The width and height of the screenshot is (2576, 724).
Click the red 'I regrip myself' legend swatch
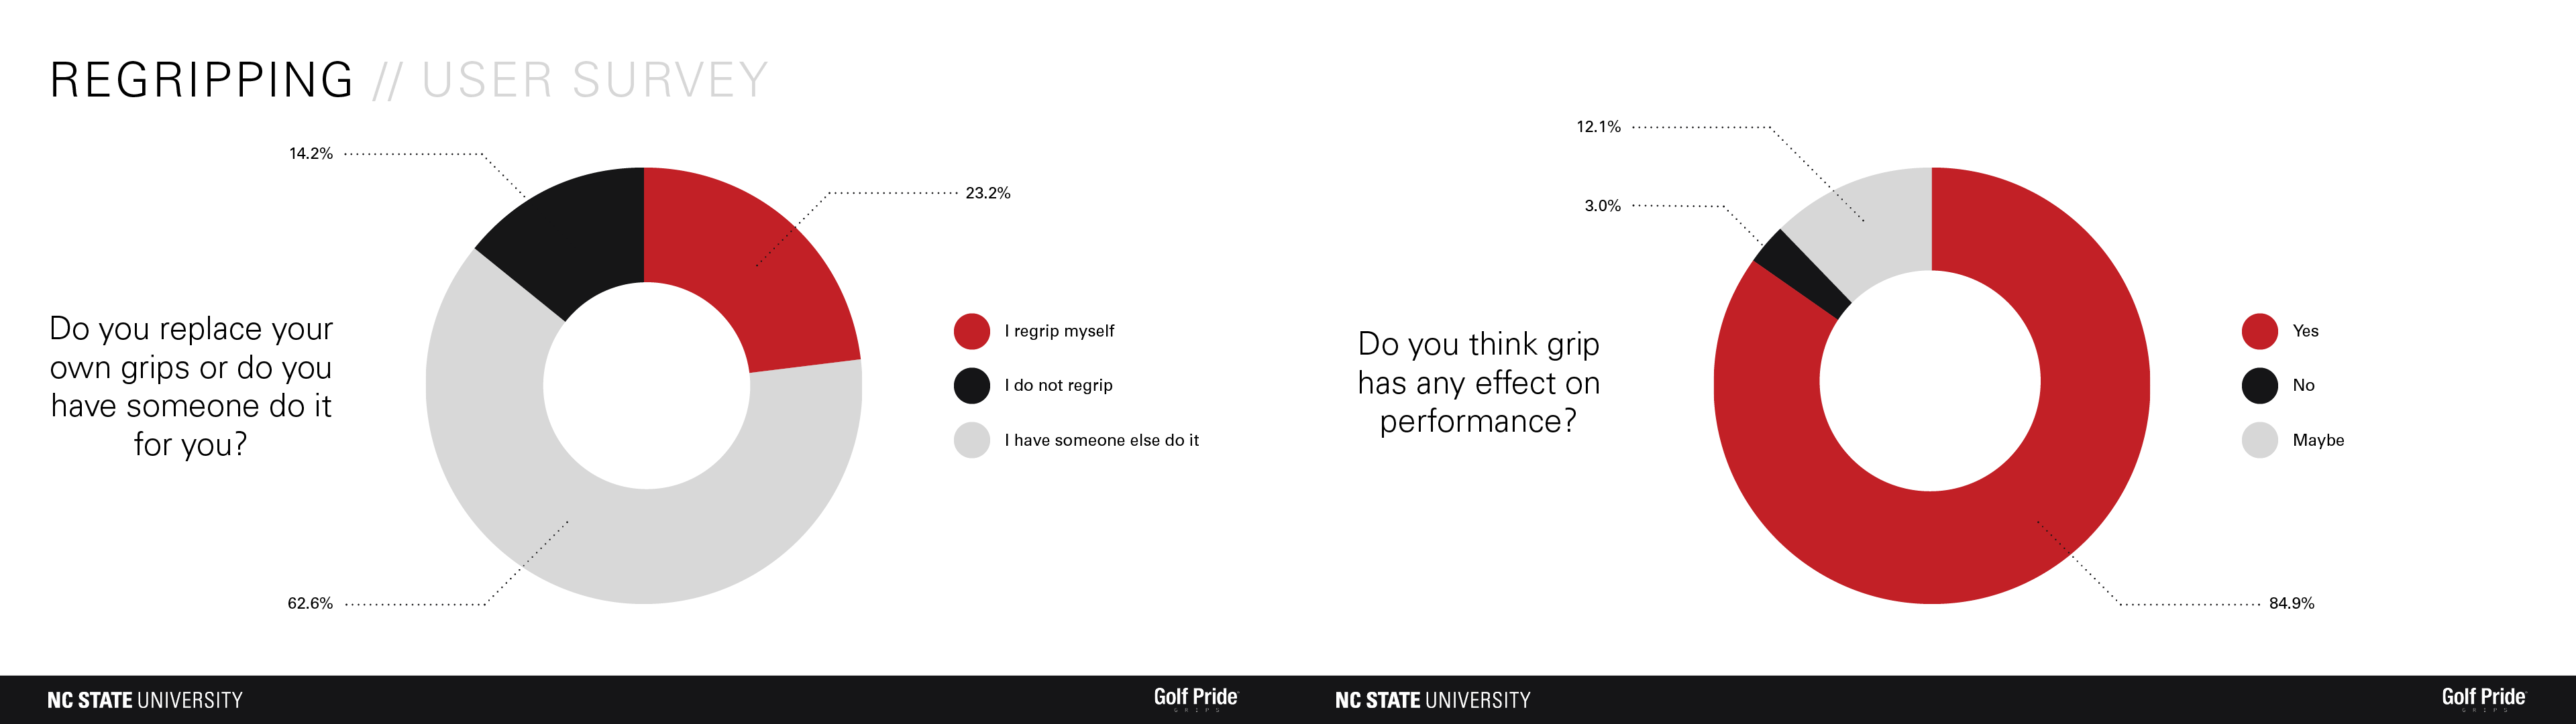click(971, 331)
